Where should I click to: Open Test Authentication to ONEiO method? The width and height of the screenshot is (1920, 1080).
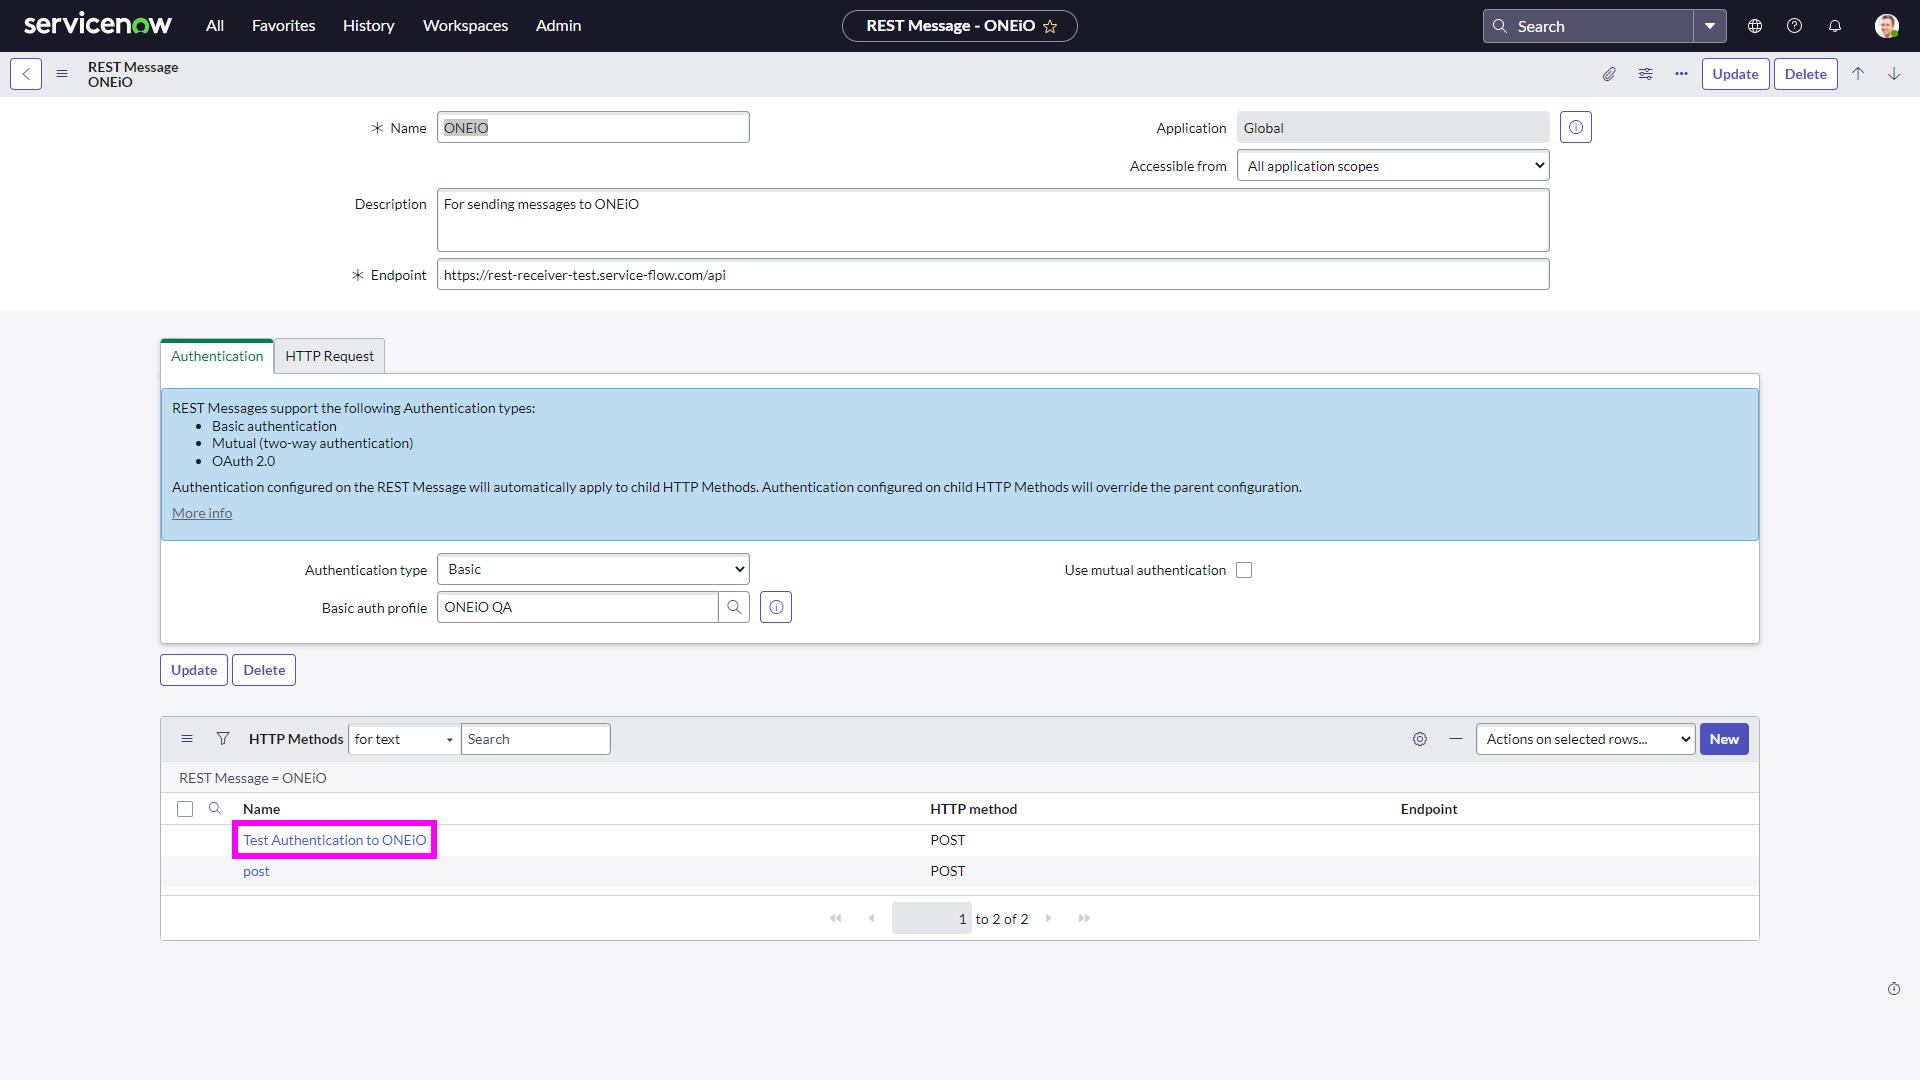[334, 840]
